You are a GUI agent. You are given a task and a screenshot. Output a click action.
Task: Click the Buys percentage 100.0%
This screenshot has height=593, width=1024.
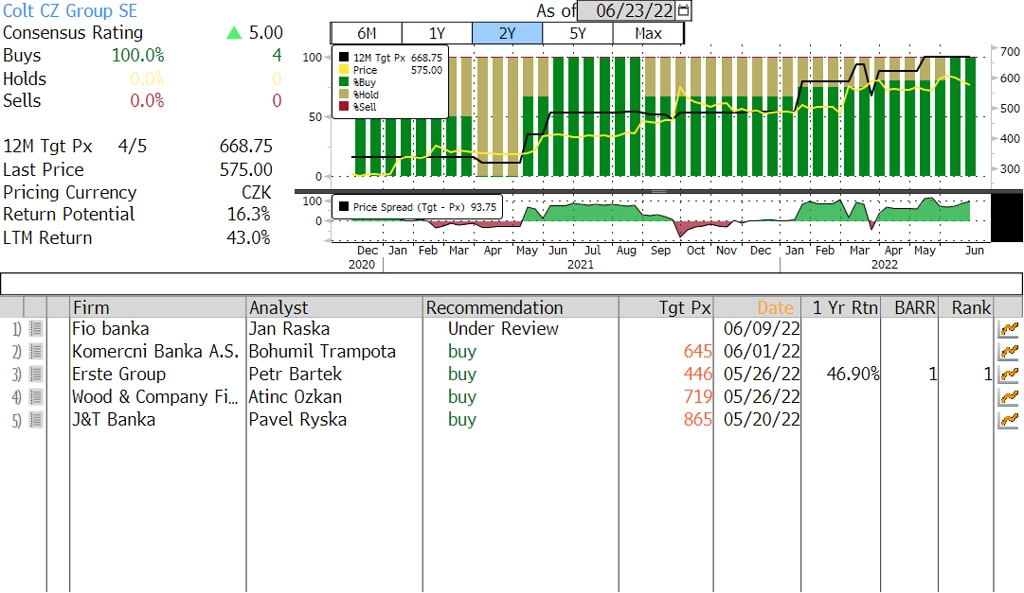(x=138, y=56)
